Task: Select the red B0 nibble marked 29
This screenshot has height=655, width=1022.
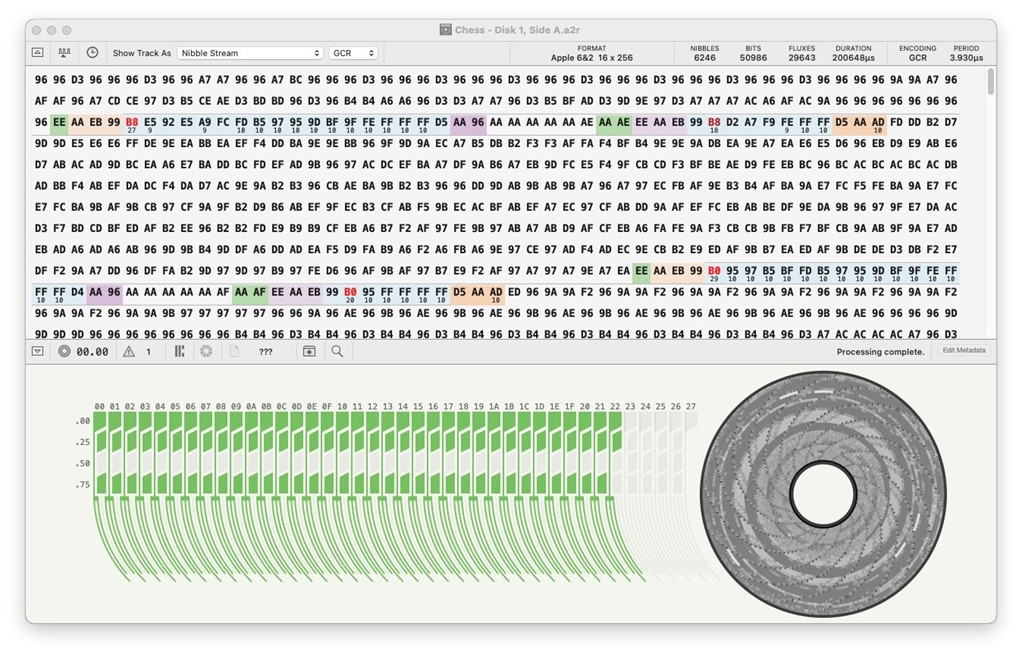Action: coord(714,272)
